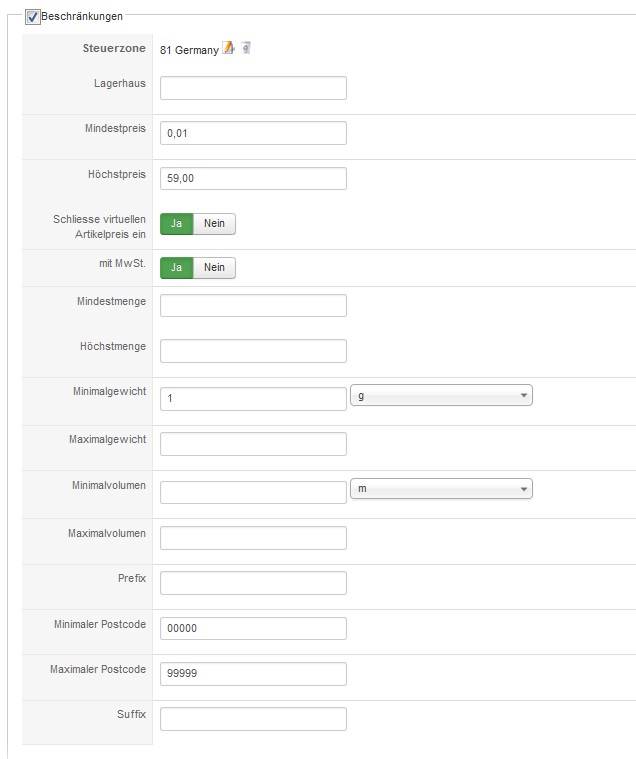
Task: Focus the Maximalgewicht input
Action: point(253,444)
